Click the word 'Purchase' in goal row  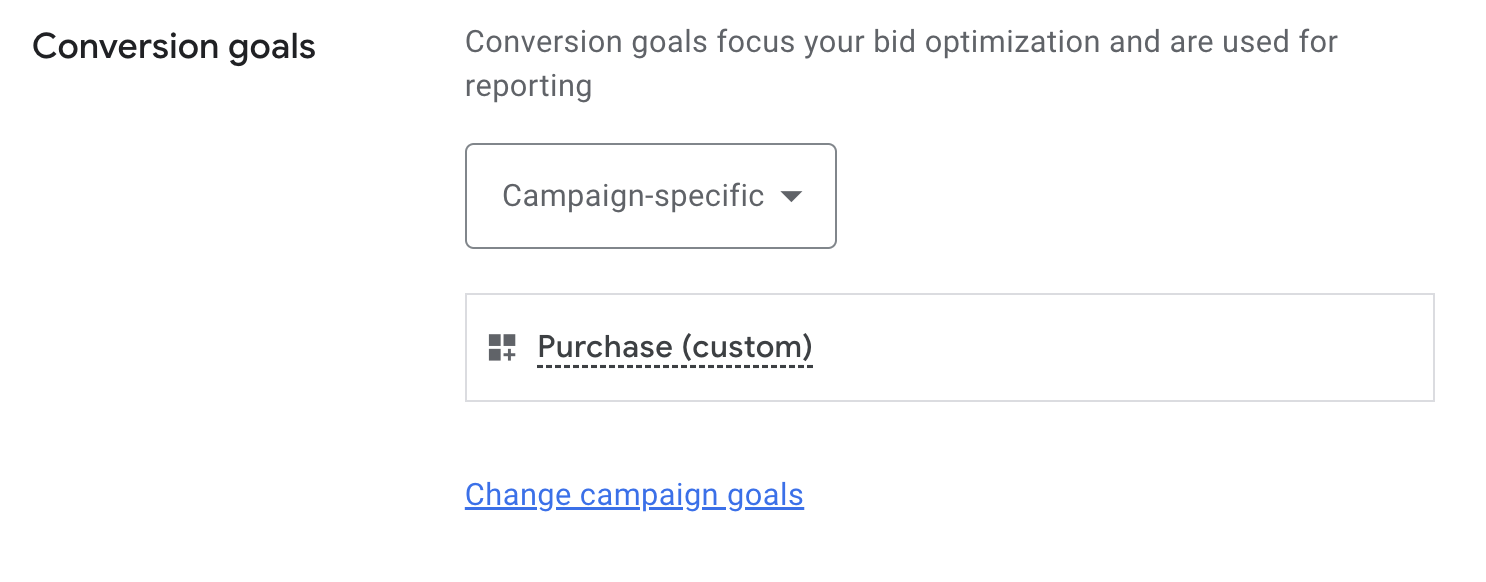(x=605, y=348)
